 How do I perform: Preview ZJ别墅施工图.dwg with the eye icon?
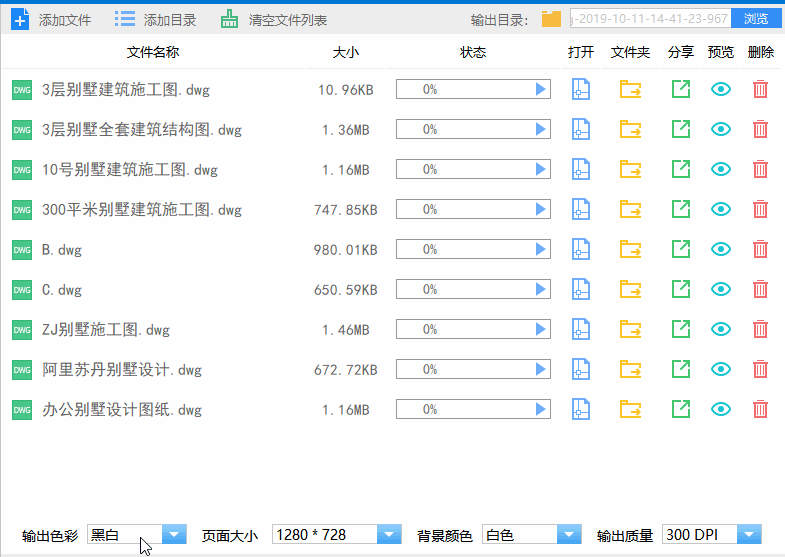[x=721, y=330]
